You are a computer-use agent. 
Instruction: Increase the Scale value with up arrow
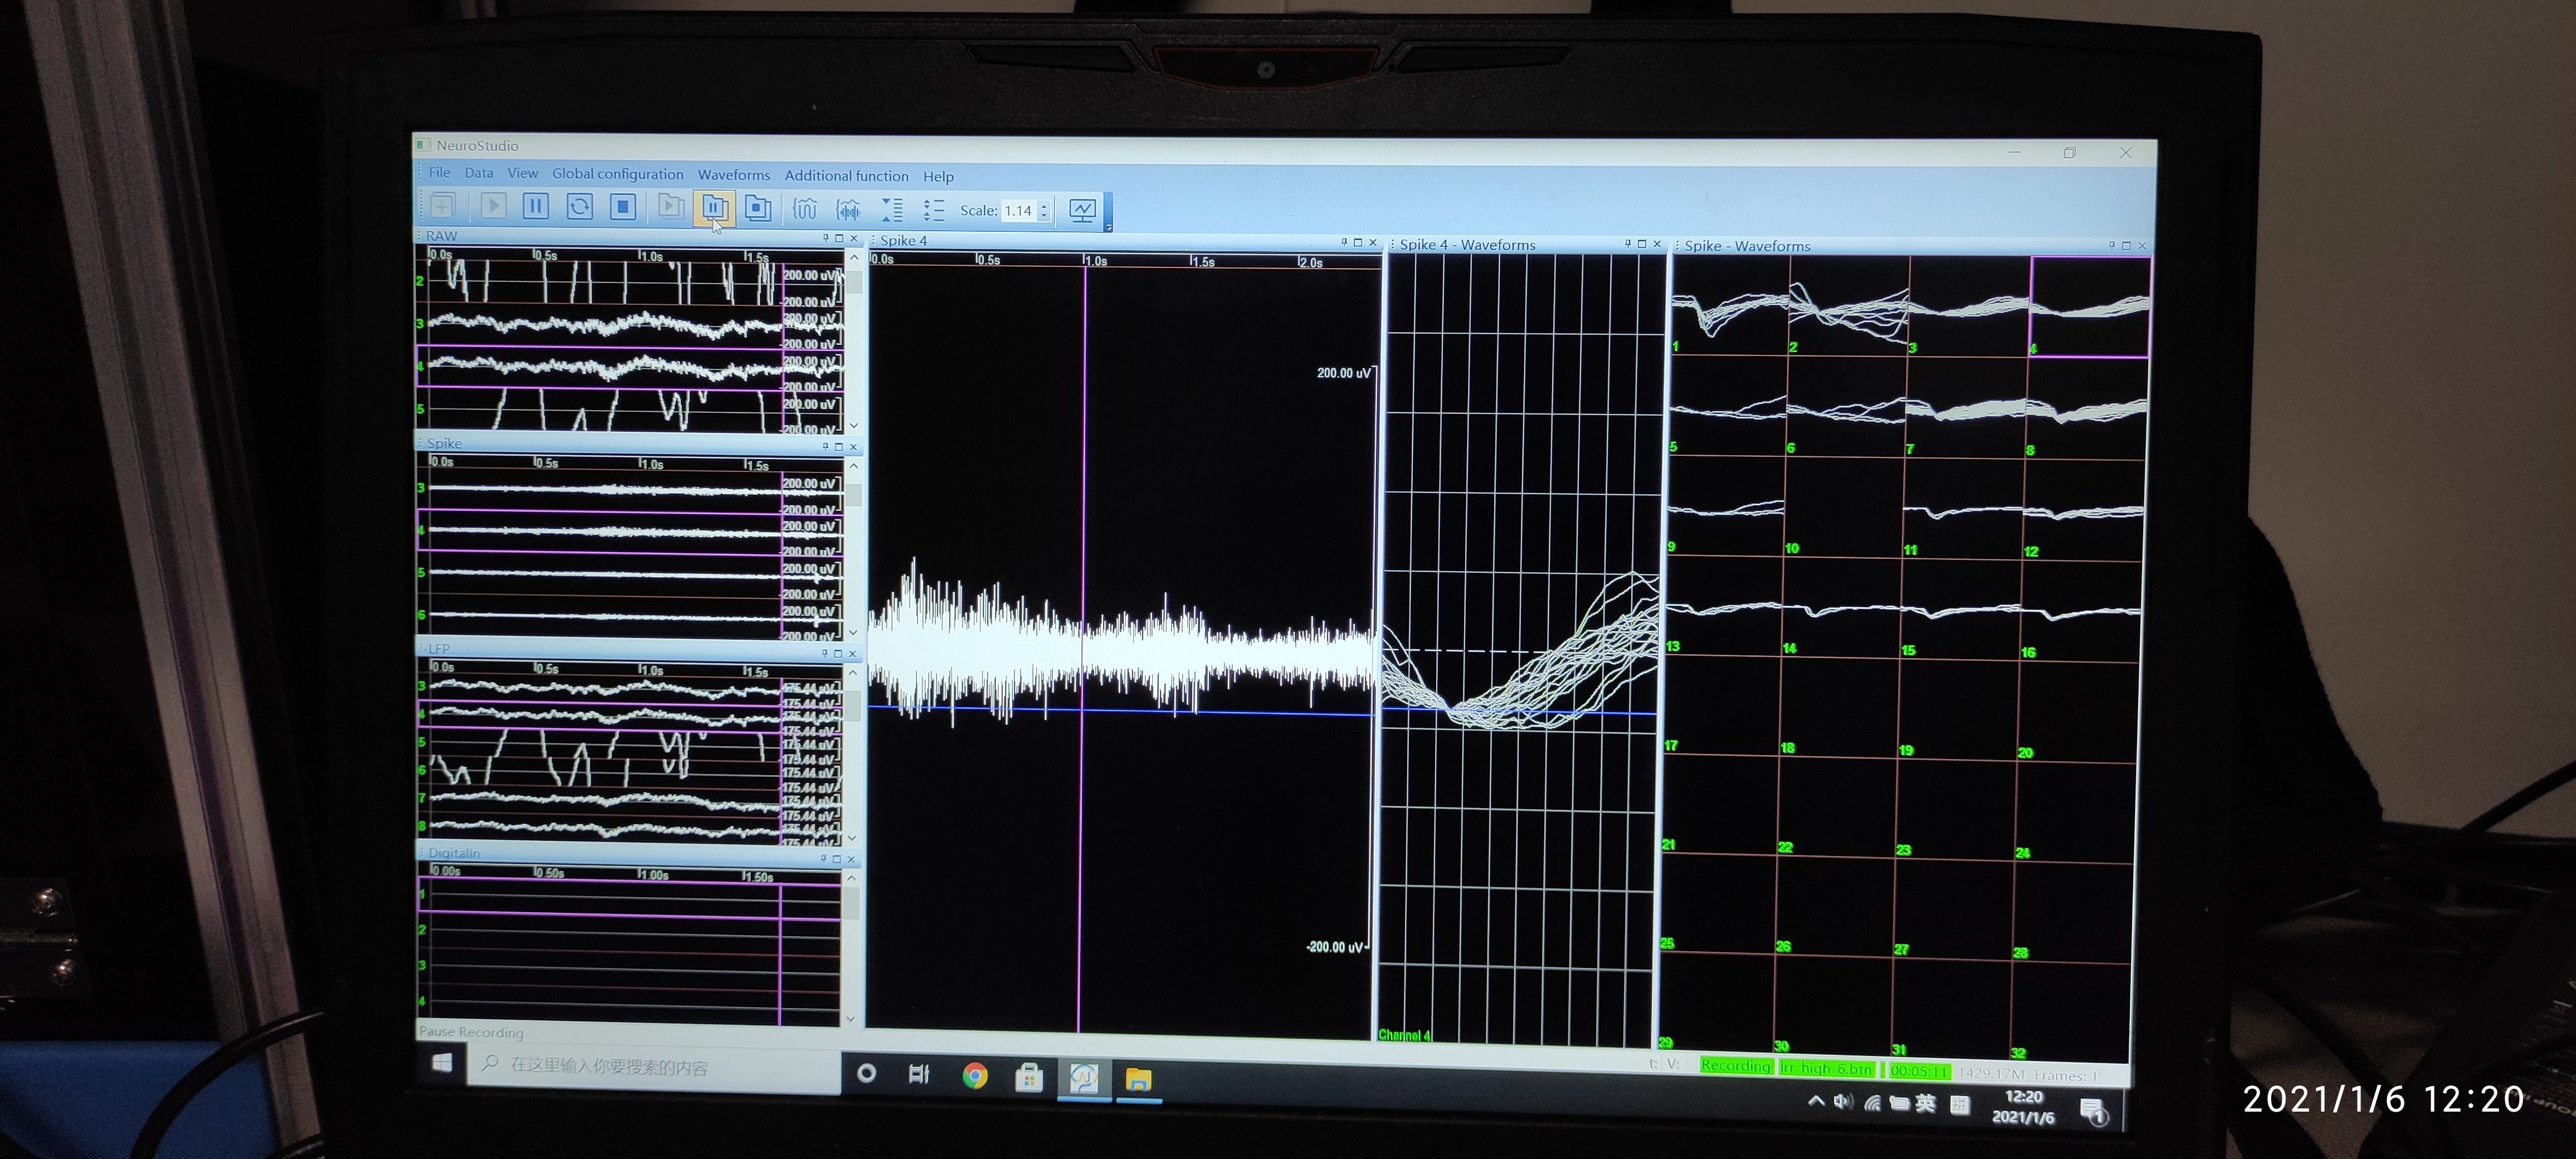coord(1043,206)
